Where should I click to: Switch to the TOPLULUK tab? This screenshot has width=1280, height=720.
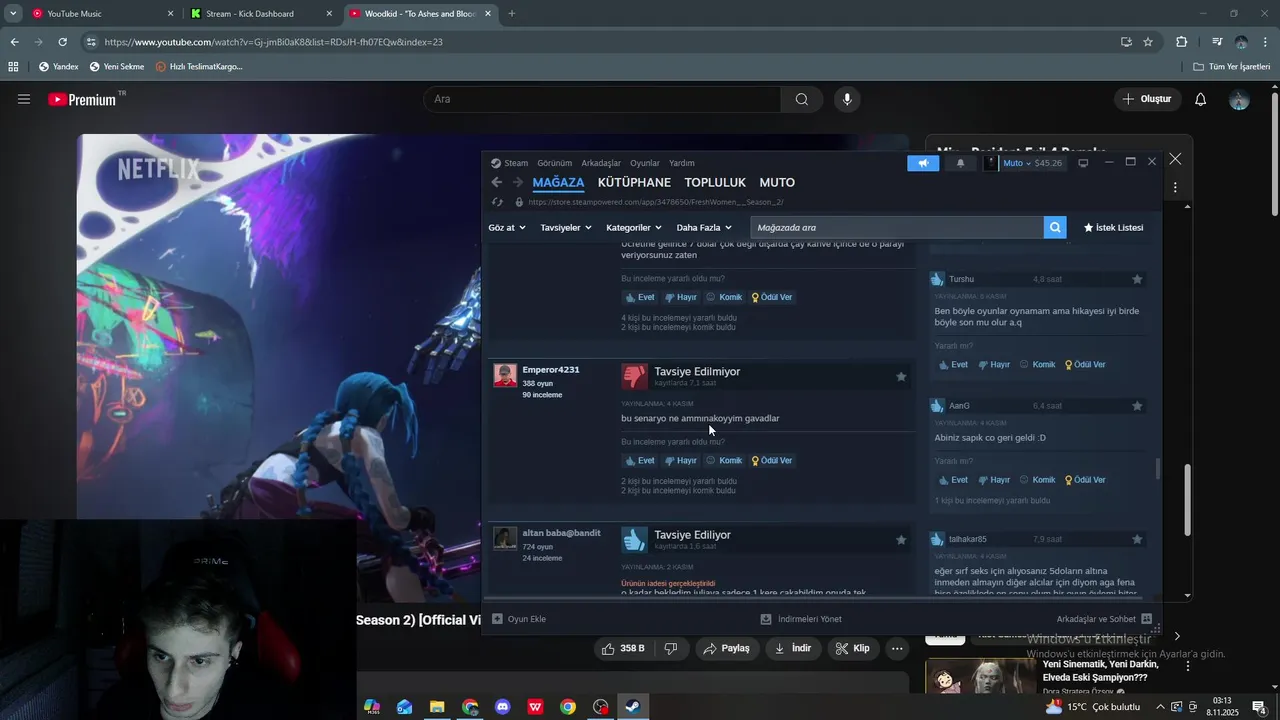click(x=715, y=182)
